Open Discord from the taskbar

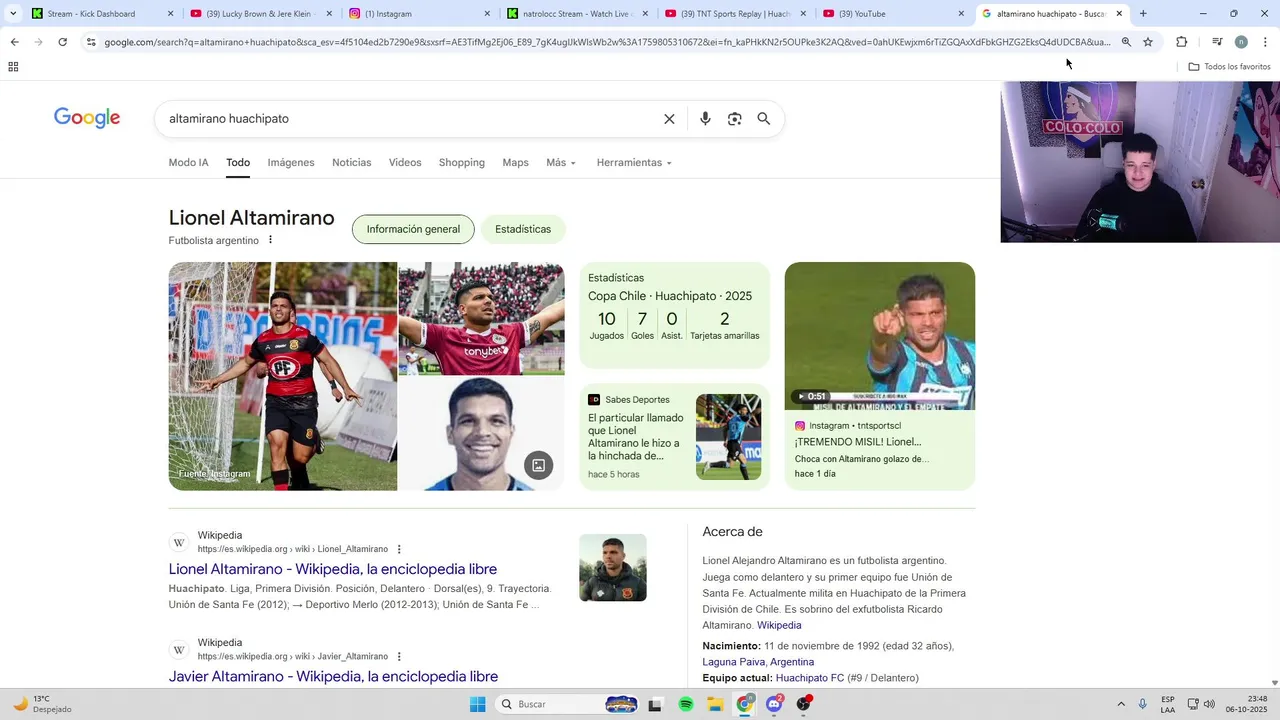point(775,704)
